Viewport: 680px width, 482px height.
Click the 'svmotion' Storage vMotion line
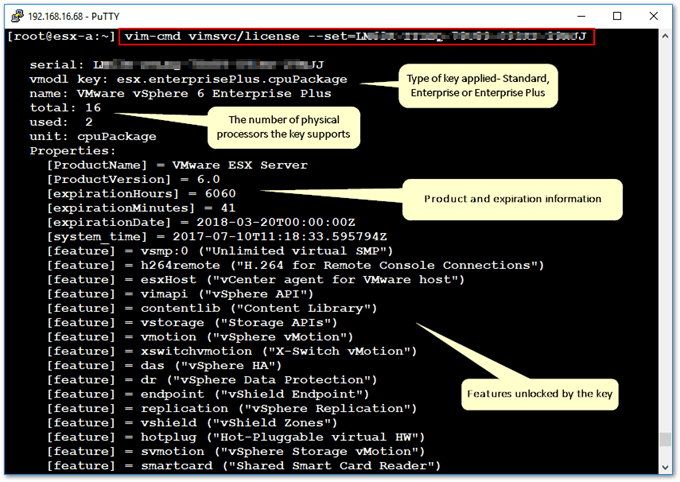pos(236,452)
